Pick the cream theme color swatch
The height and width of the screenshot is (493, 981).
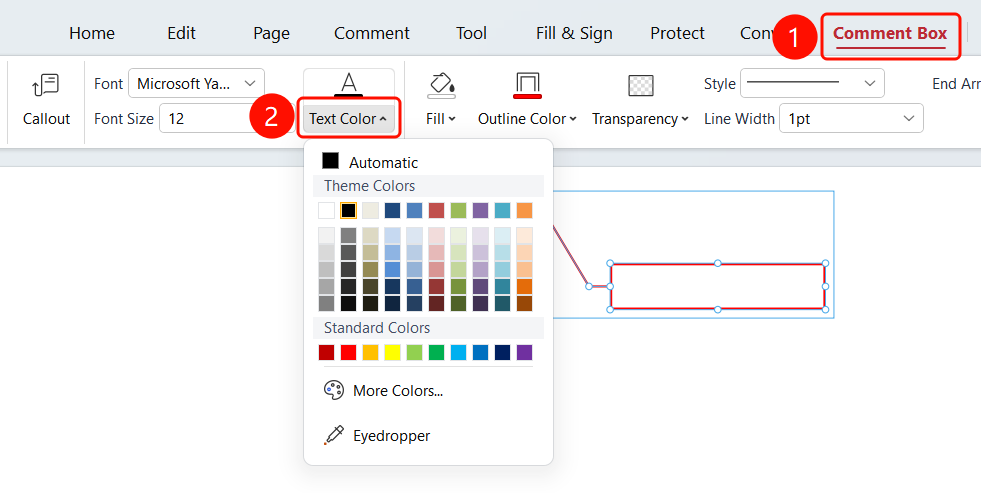(370, 210)
